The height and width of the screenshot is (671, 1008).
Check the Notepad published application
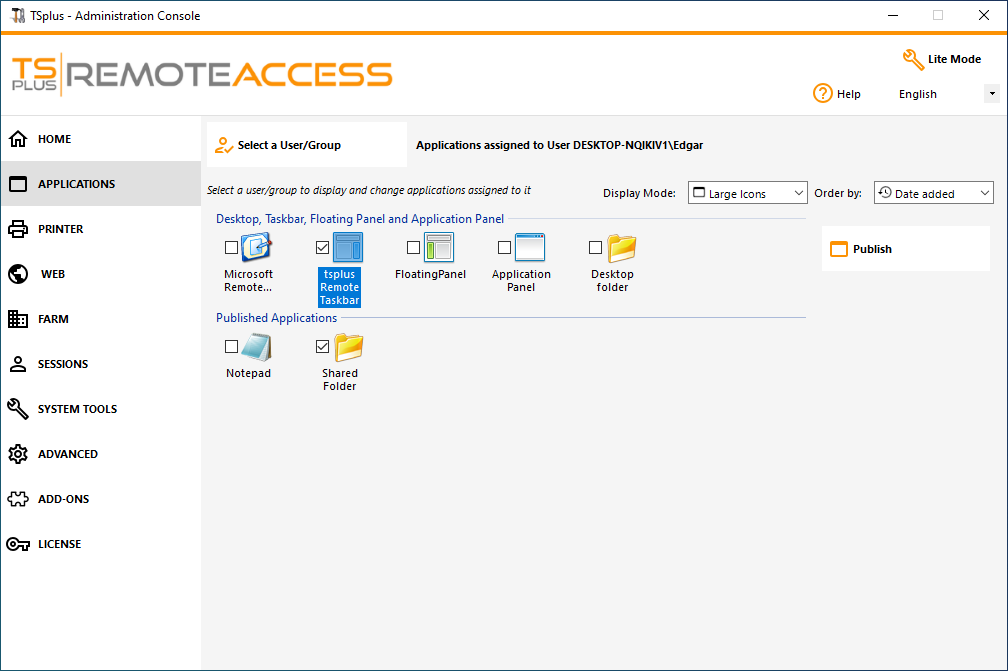click(231, 345)
